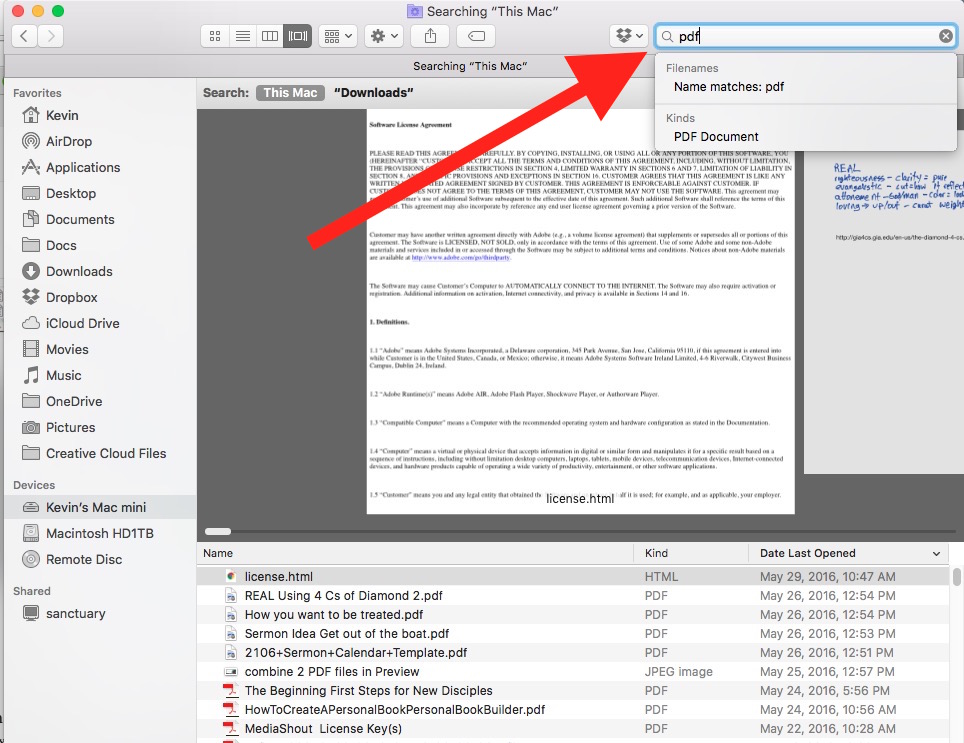The width and height of the screenshot is (964, 743).
Task: Select Sermon Idea Get out of the boat.pdf
Action: pyautogui.click(x=573, y=634)
